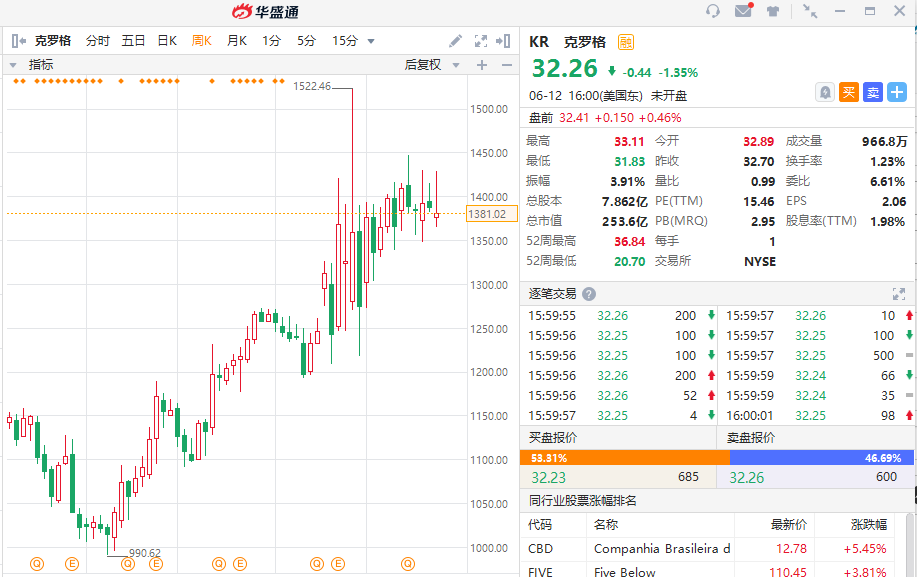Expand the 逐笔交易 panel
This screenshot has width=917, height=577.
[898, 294]
